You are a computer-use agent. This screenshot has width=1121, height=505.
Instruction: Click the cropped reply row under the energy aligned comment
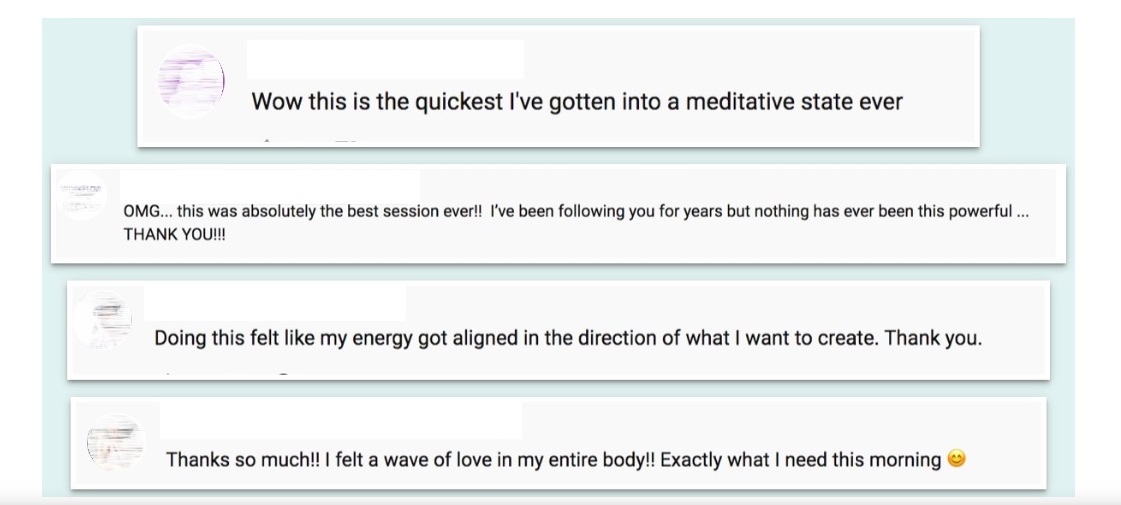[225, 373]
